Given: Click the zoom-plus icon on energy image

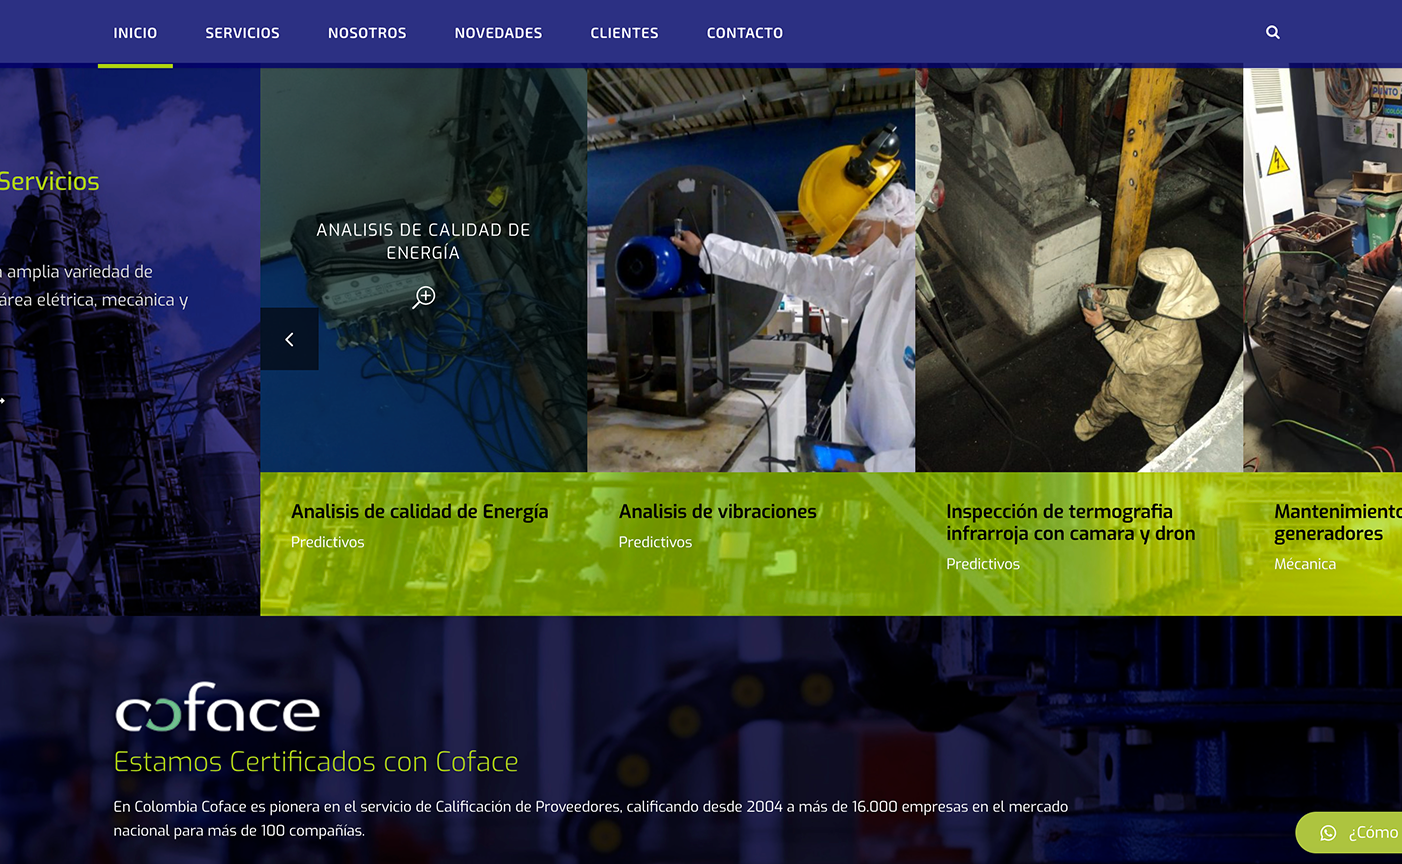Looking at the screenshot, I should pos(424,297).
